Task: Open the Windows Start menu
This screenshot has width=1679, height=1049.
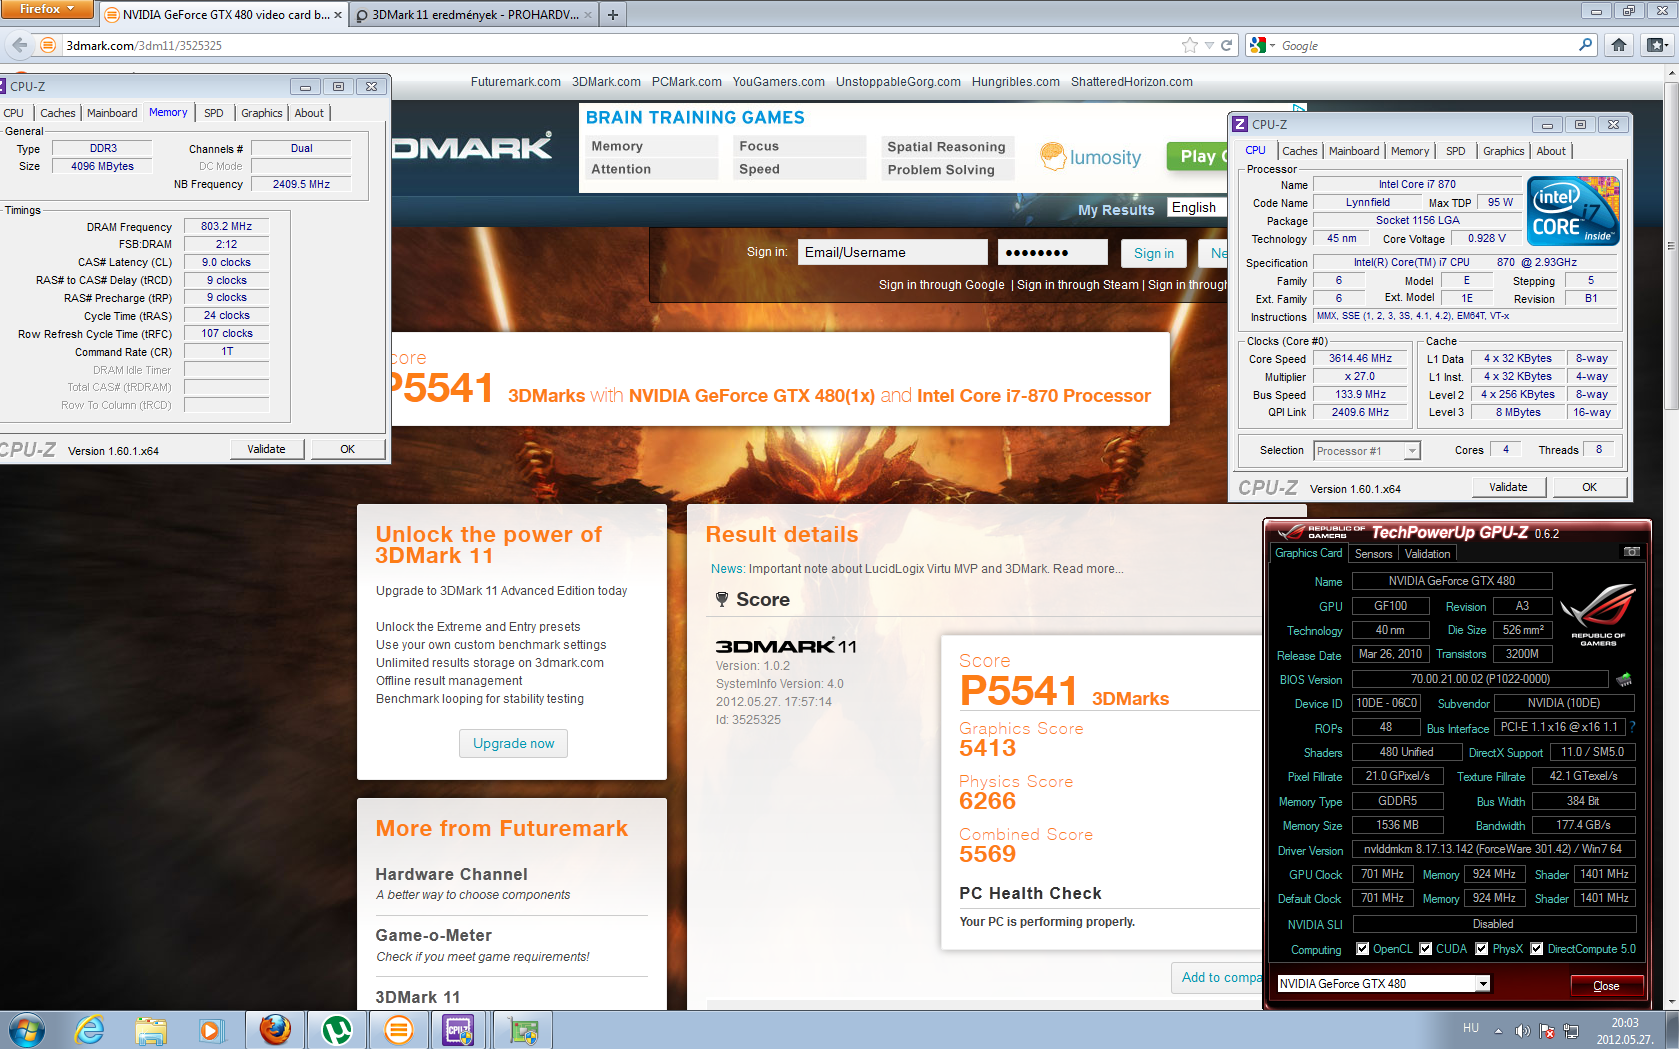Action: tap(25, 1030)
